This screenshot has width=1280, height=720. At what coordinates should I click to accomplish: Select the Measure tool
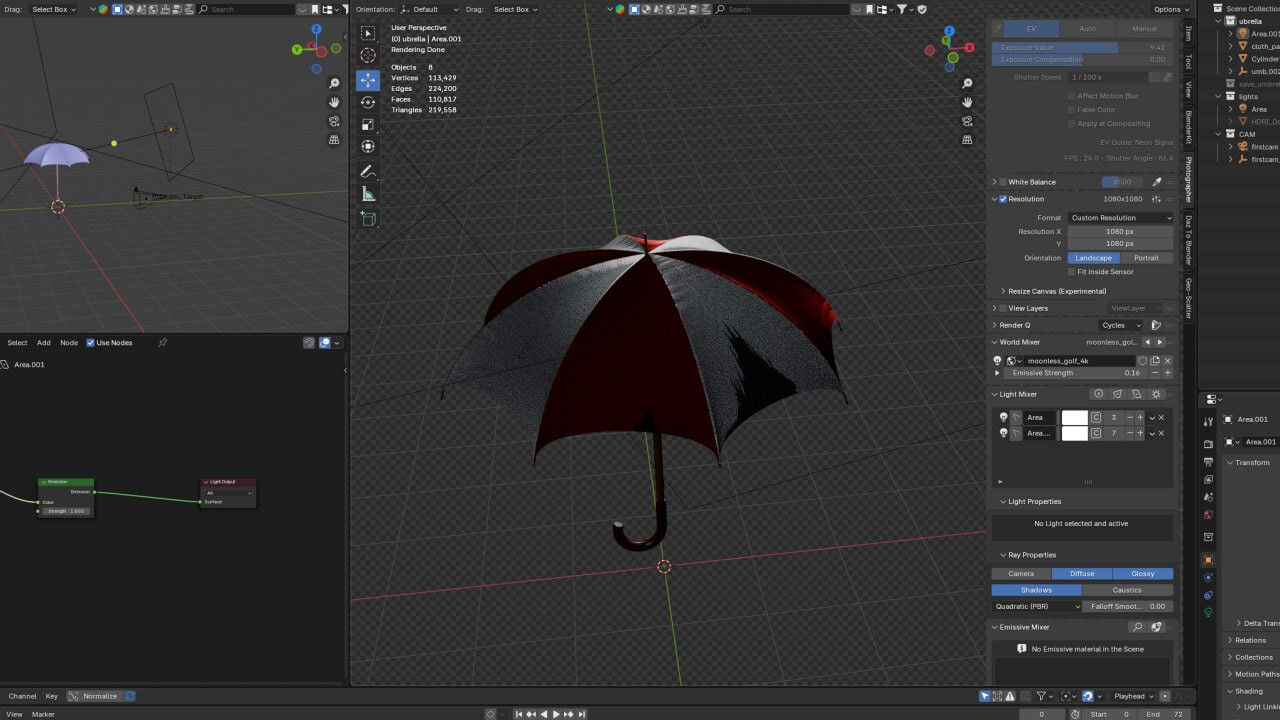tap(368, 194)
